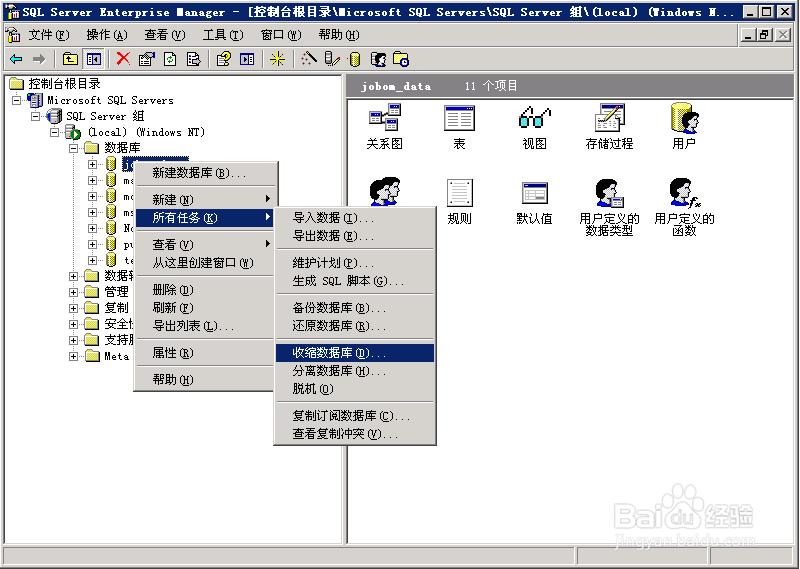Expand the database starting with 'pu'
This screenshot has height=569, width=800.
pyautogui.click(x=92, y=244)
